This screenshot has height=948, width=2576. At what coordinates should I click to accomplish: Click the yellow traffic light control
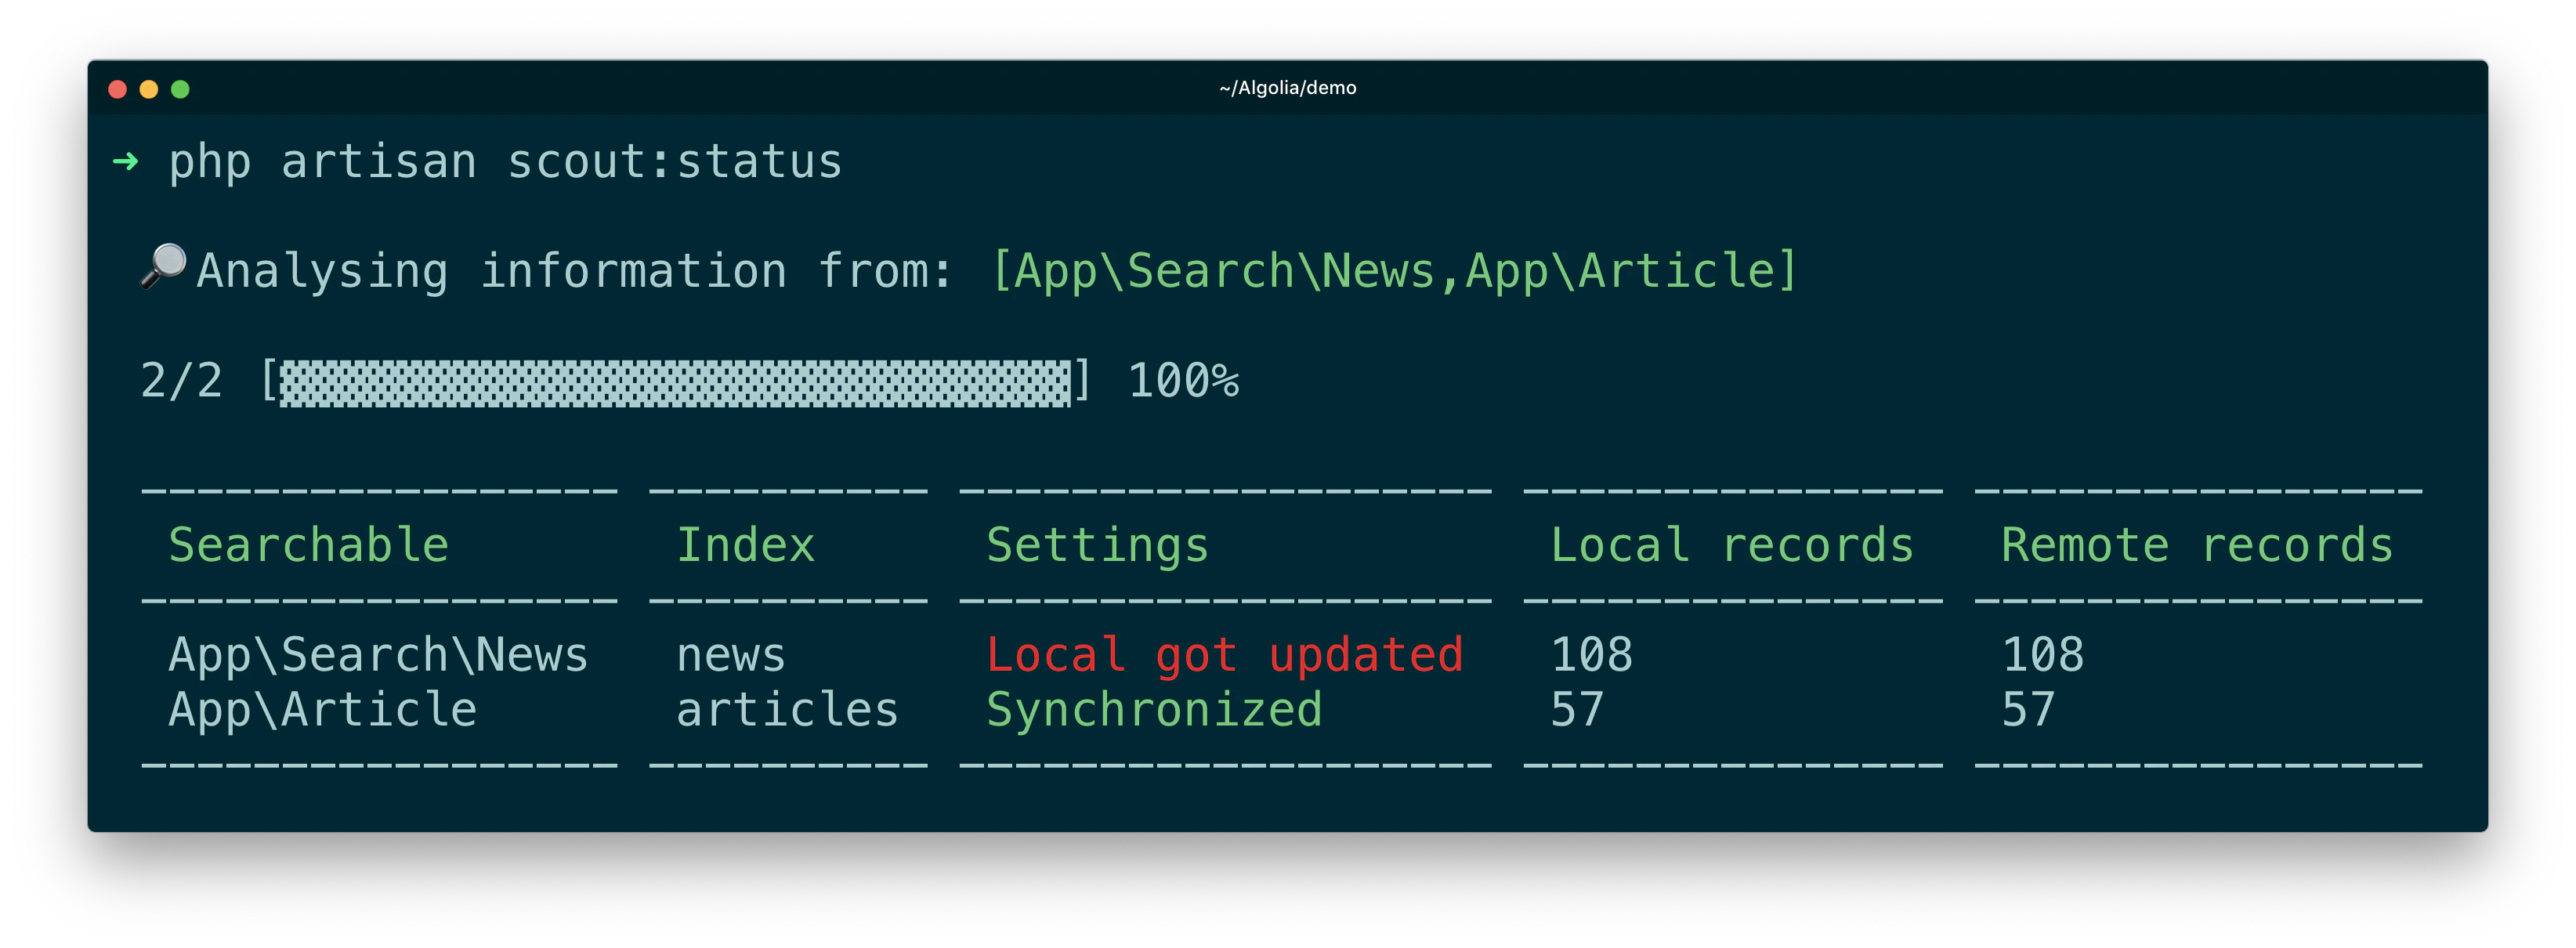coord(149,89)
